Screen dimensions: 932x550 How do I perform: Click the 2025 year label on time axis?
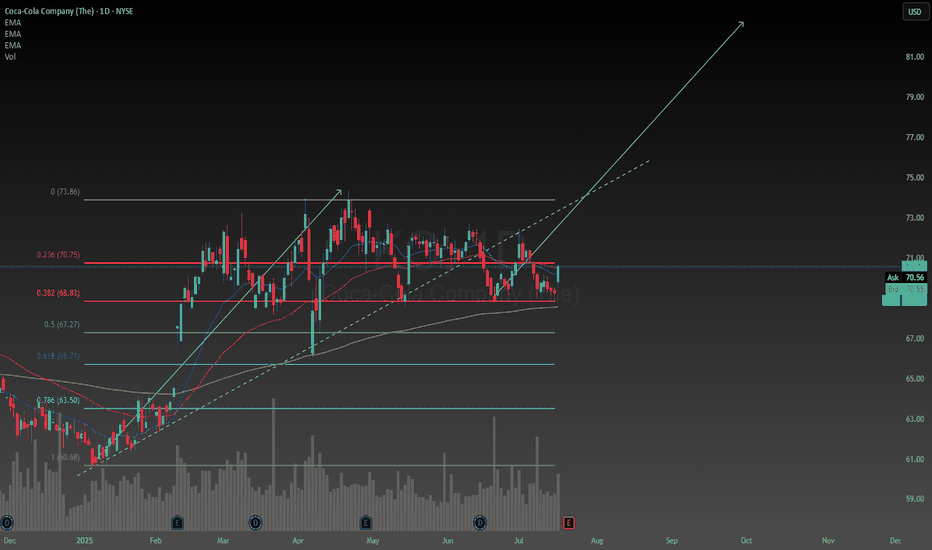click(84, 540)
